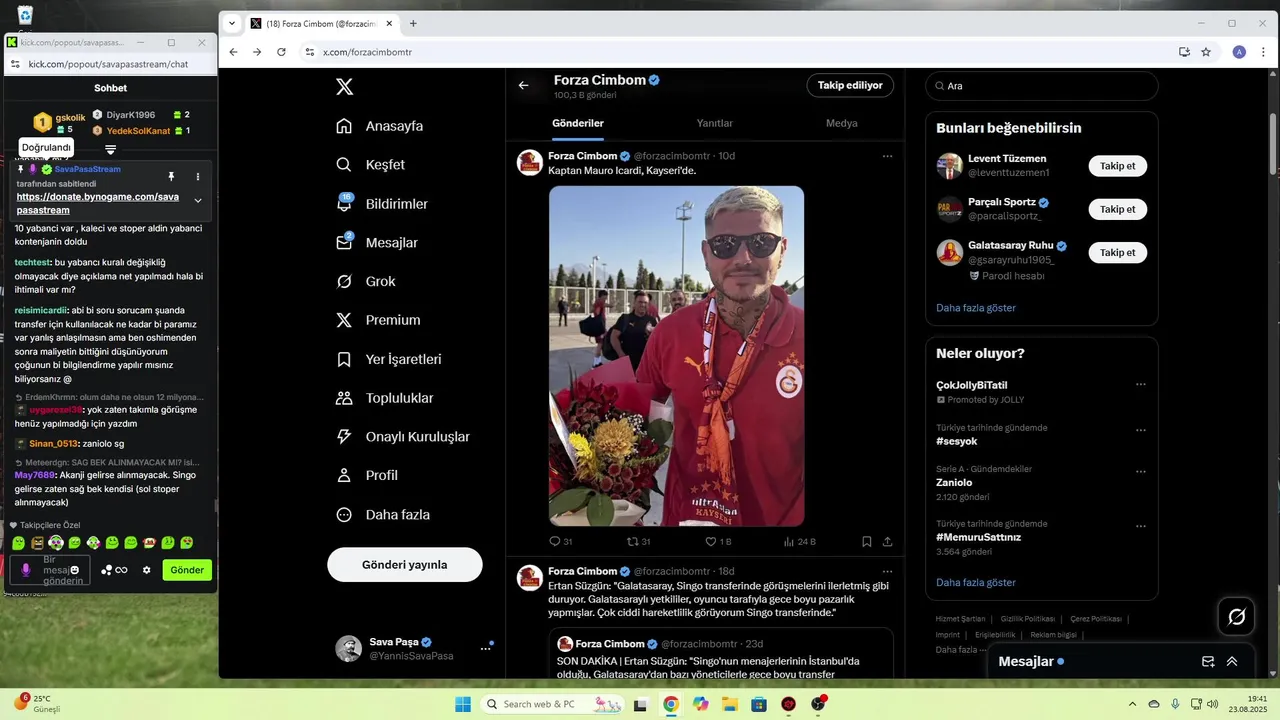The image size is (1280, 720).
Task: Reload the X page in Chrome
Action: pyautogui.click(x=281, y=52)
